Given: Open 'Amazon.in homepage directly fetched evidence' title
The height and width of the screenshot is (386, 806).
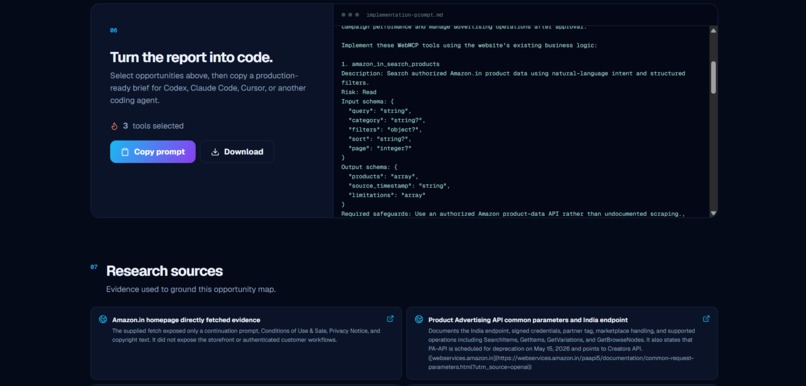Looking at the screenshot, I should (186, 320).
